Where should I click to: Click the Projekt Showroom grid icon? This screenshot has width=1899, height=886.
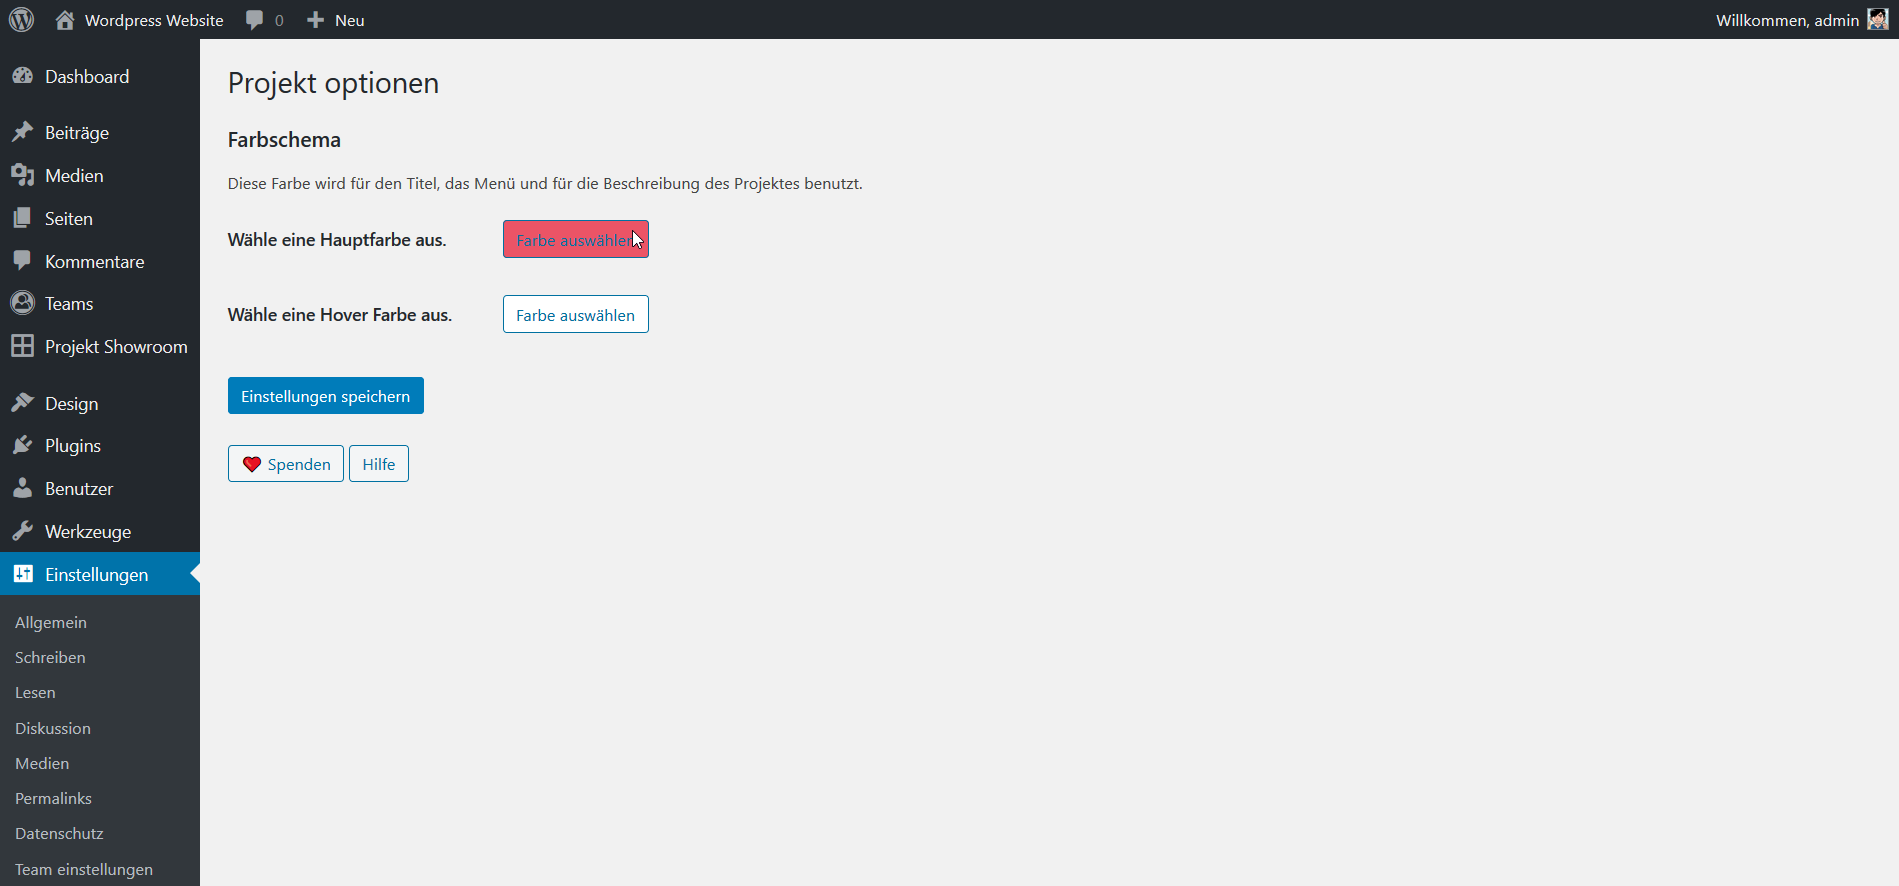click(22, 346)
